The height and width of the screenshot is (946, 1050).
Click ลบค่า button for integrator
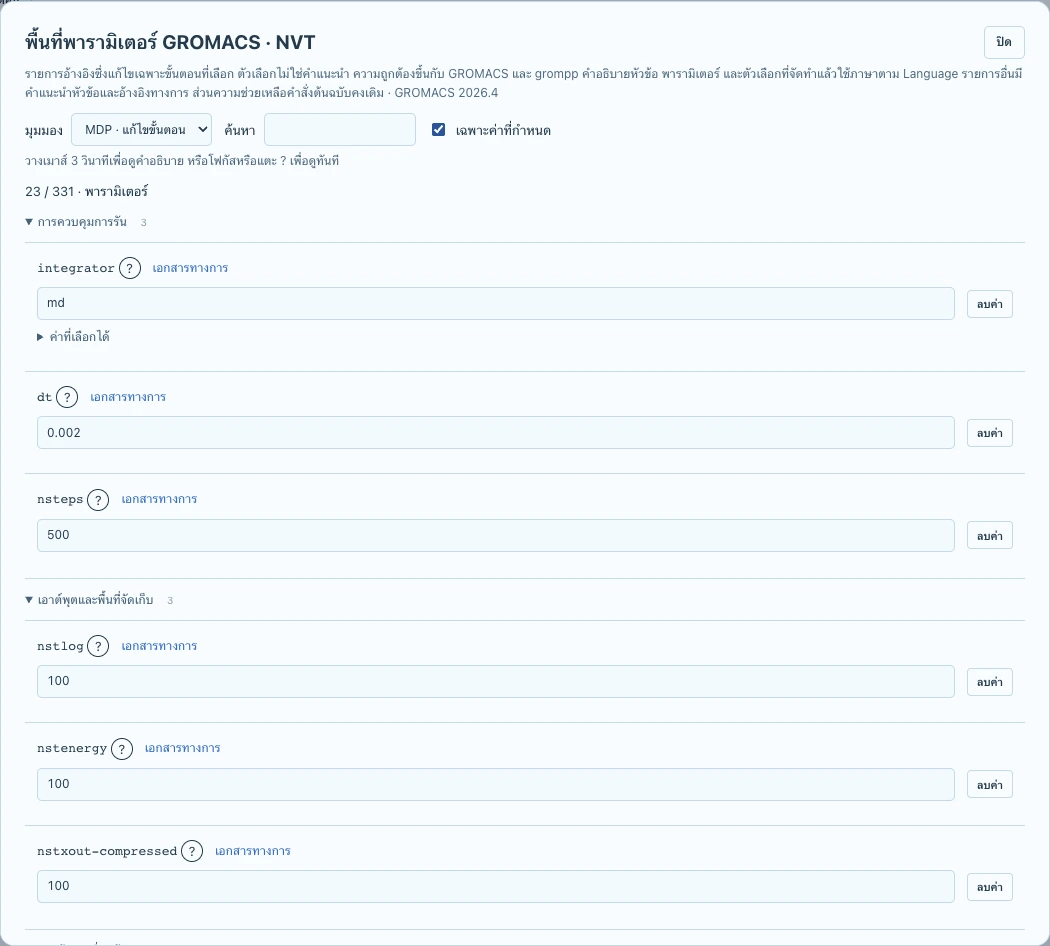pos(990,305)
